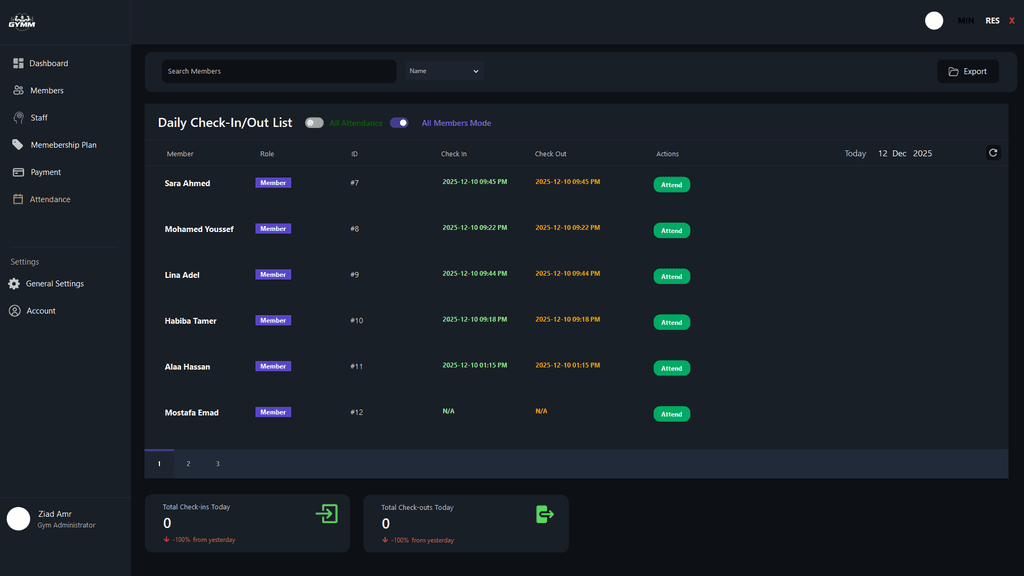This screenshot has height=576, width=1024.
Task: Click the Staff icon in sidebar
Action: click(x=18, y=117)
